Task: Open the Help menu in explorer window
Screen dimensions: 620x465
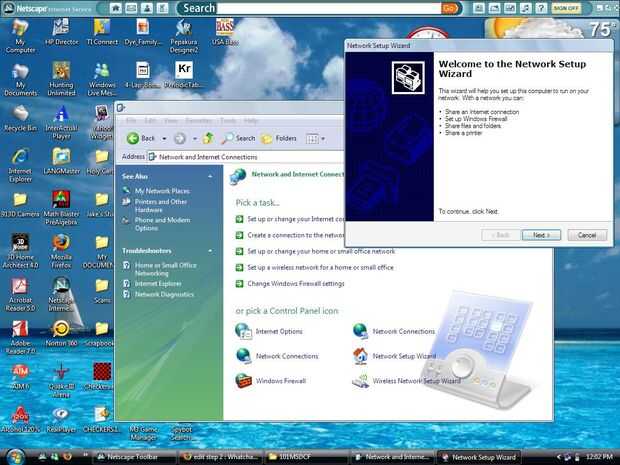Action: pyautogui.click(x=251, y=120)
